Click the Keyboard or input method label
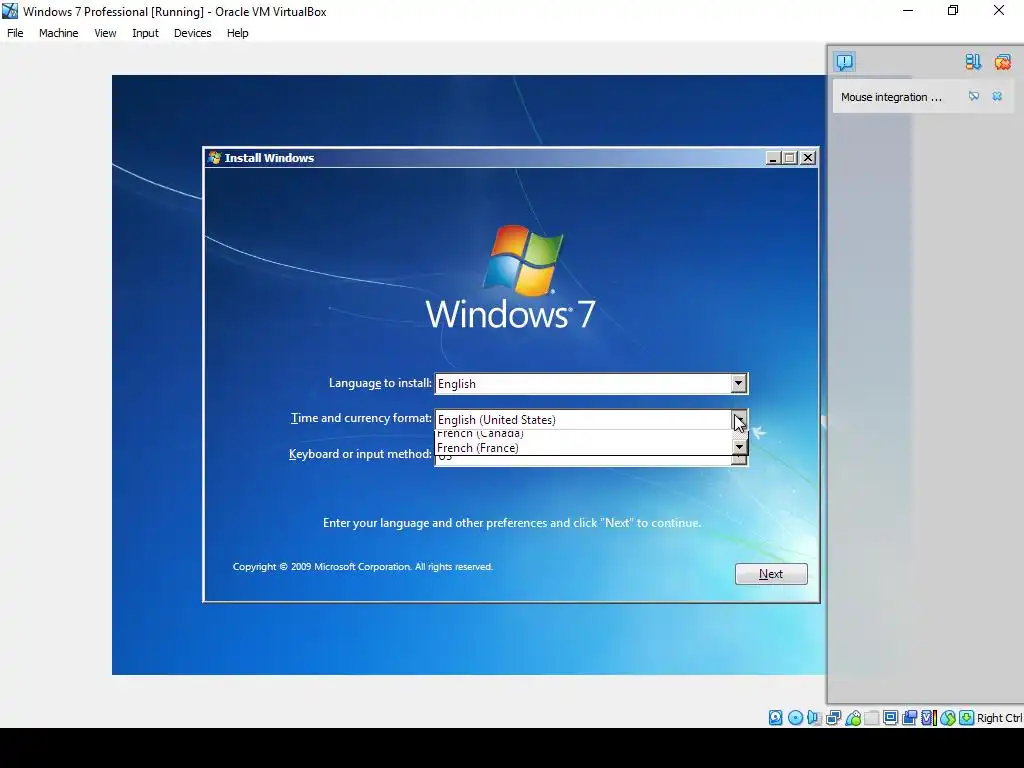Image resolution: width=1024 pixels, height=768 pixels. point(360,454)
